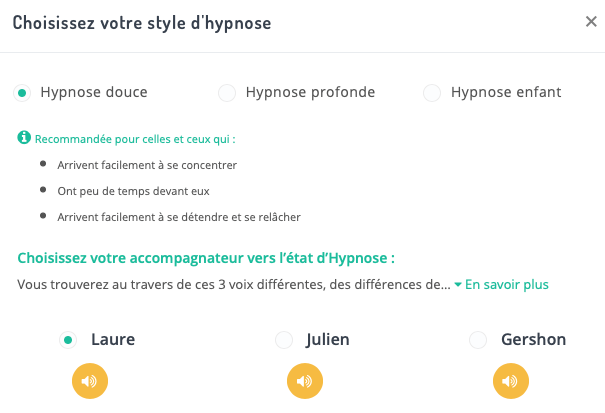The height and width of the screenshot is (413, 605).
Task: Click the Hypnose enfant label text
Action: [x=506, y=93]
